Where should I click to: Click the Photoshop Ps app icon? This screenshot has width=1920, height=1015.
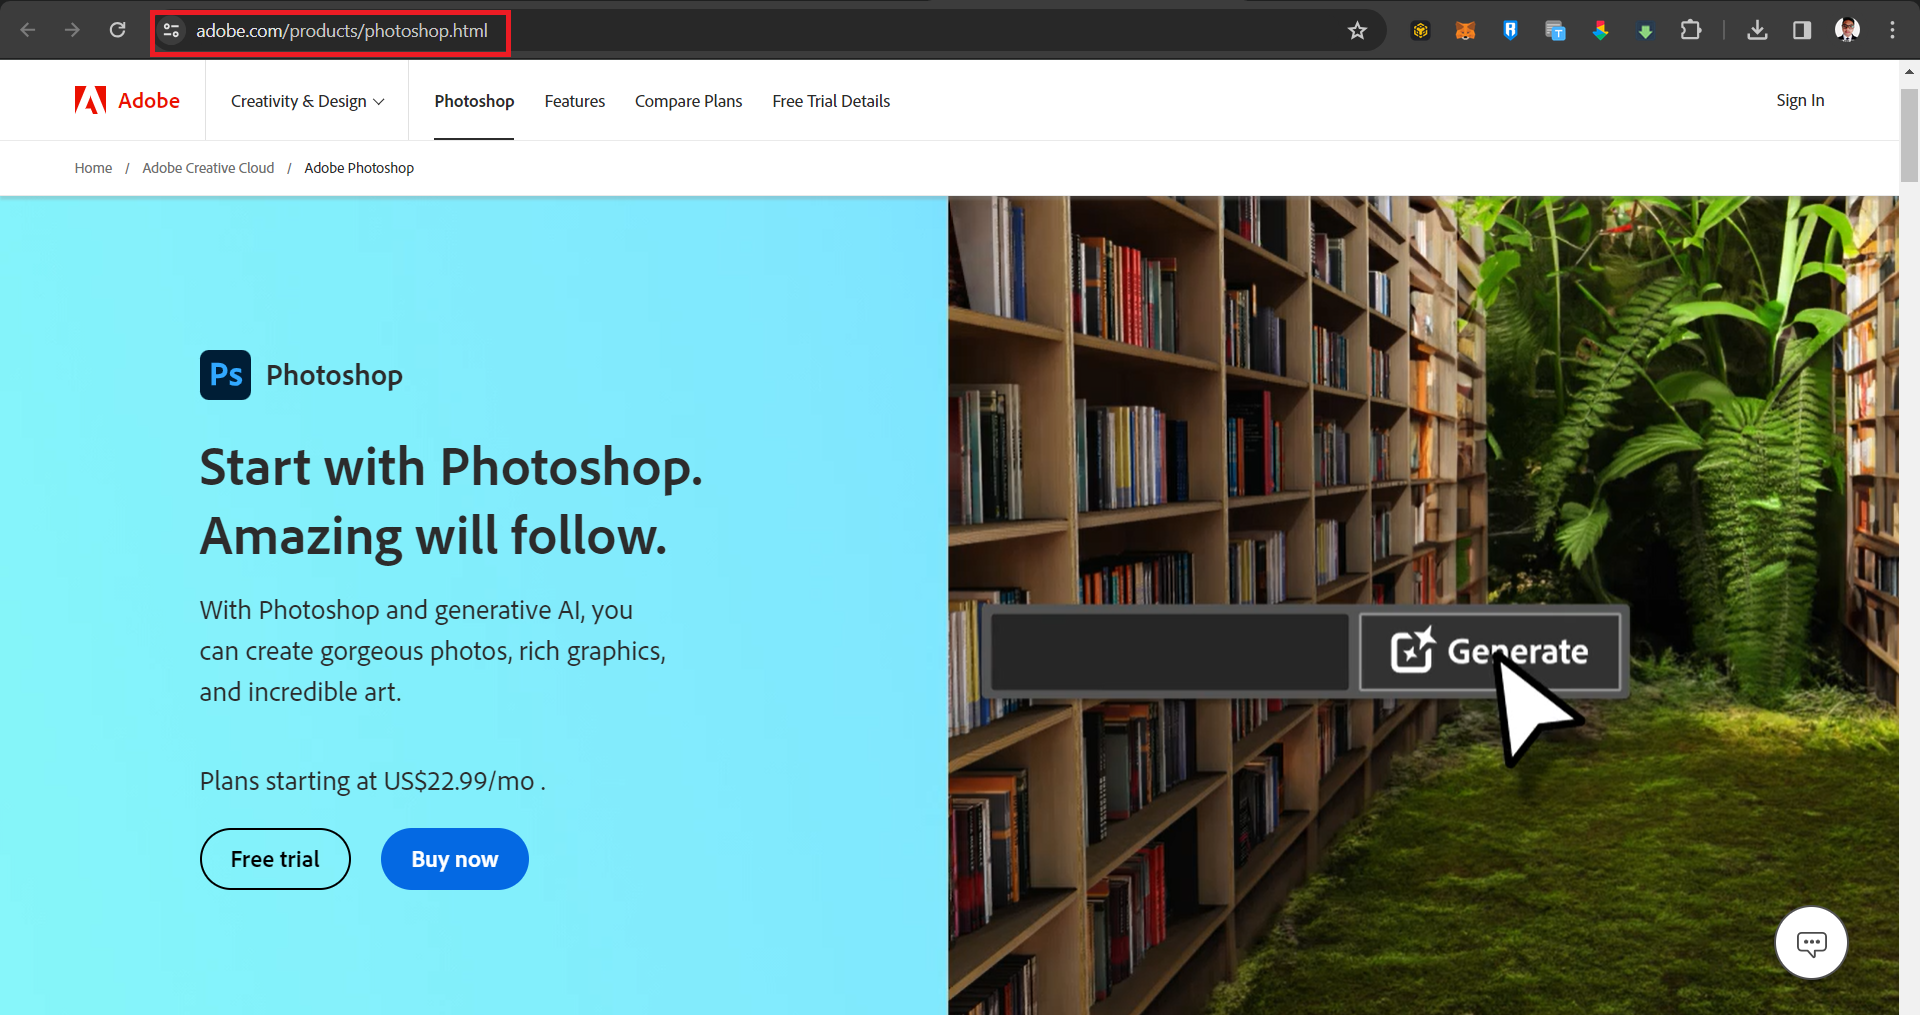point(225,375)
